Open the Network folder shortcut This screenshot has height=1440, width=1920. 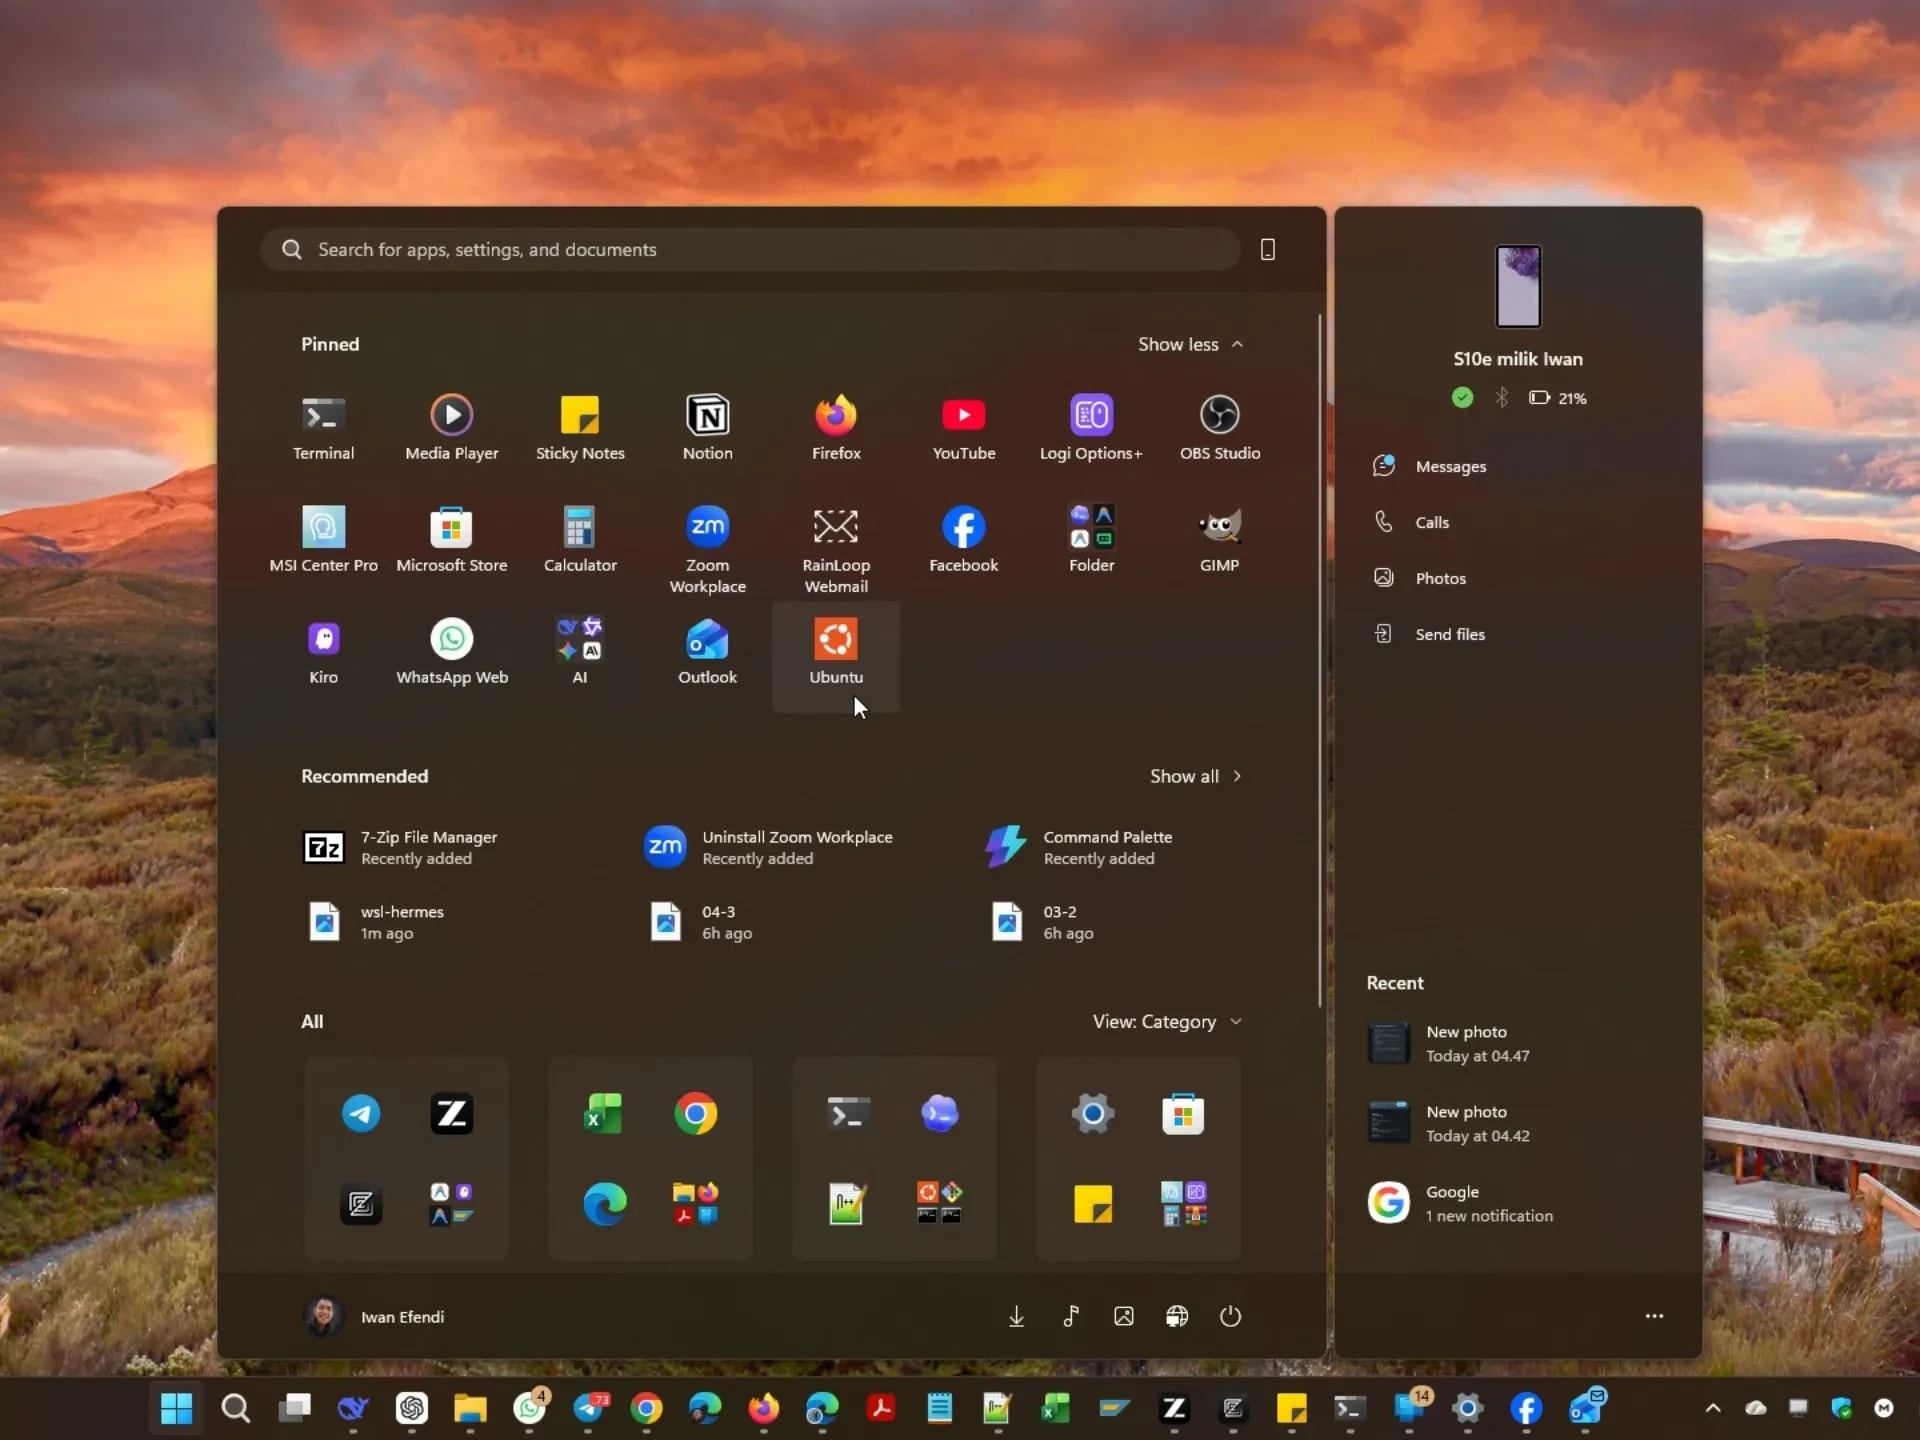click(1177, 1317)
